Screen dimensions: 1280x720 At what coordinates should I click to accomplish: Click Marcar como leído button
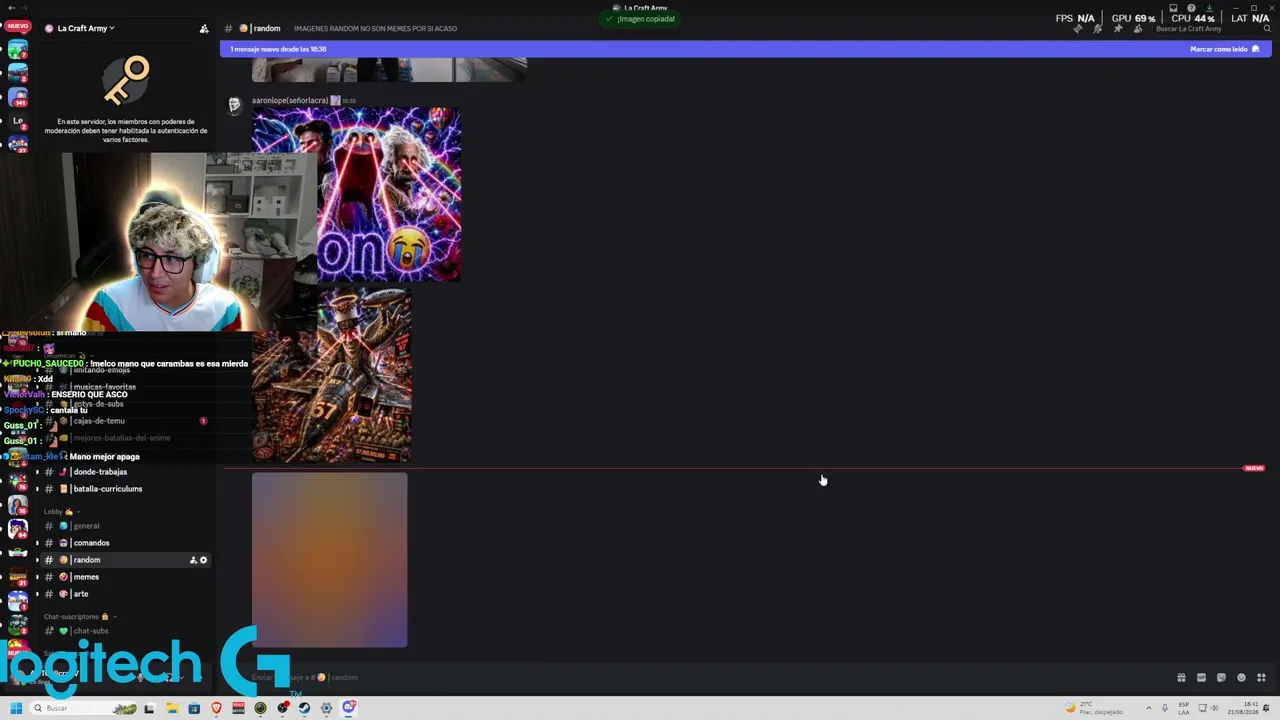(1224, 49)
